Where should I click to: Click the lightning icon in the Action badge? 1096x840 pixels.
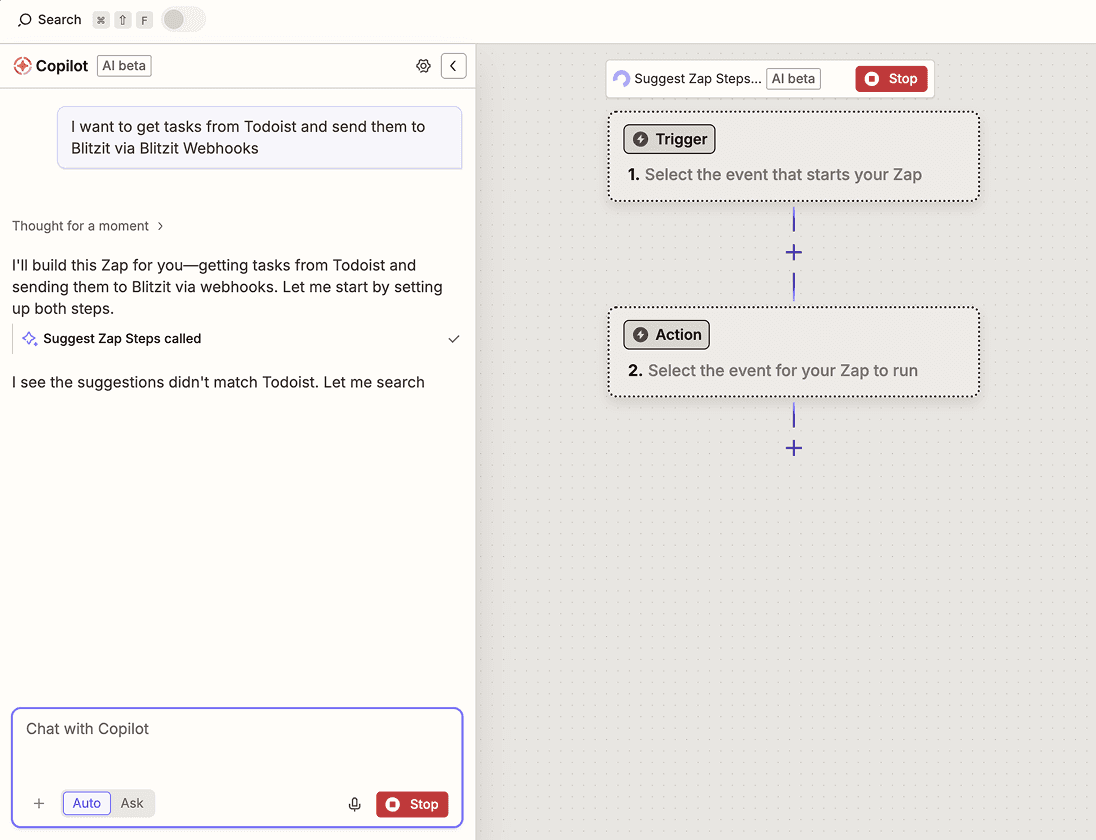point(640,335)
